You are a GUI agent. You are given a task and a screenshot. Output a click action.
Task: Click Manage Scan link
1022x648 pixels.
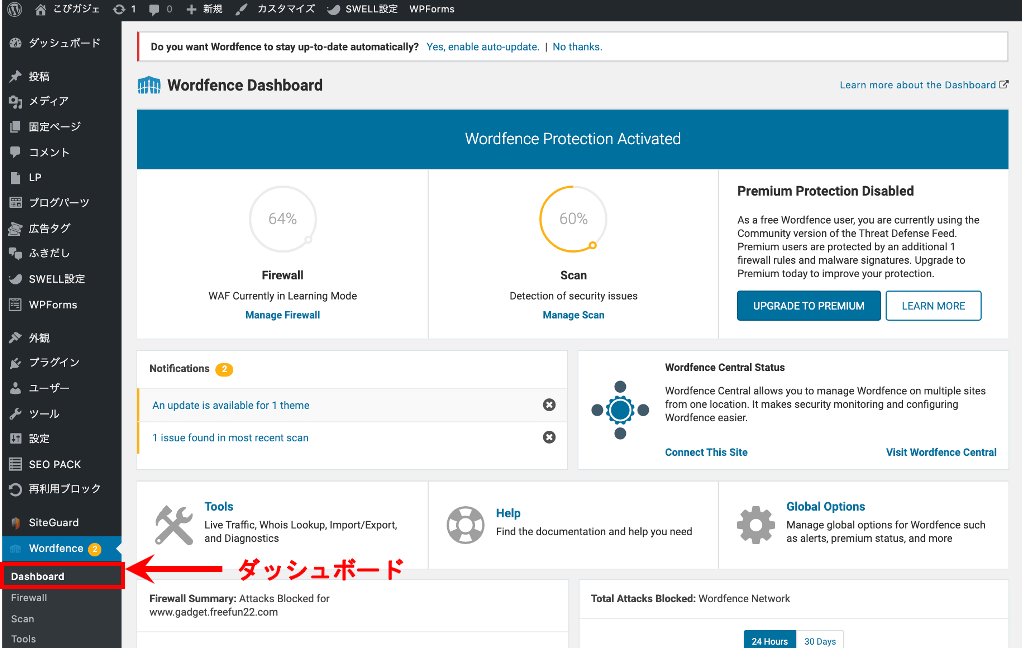[574, 315]
